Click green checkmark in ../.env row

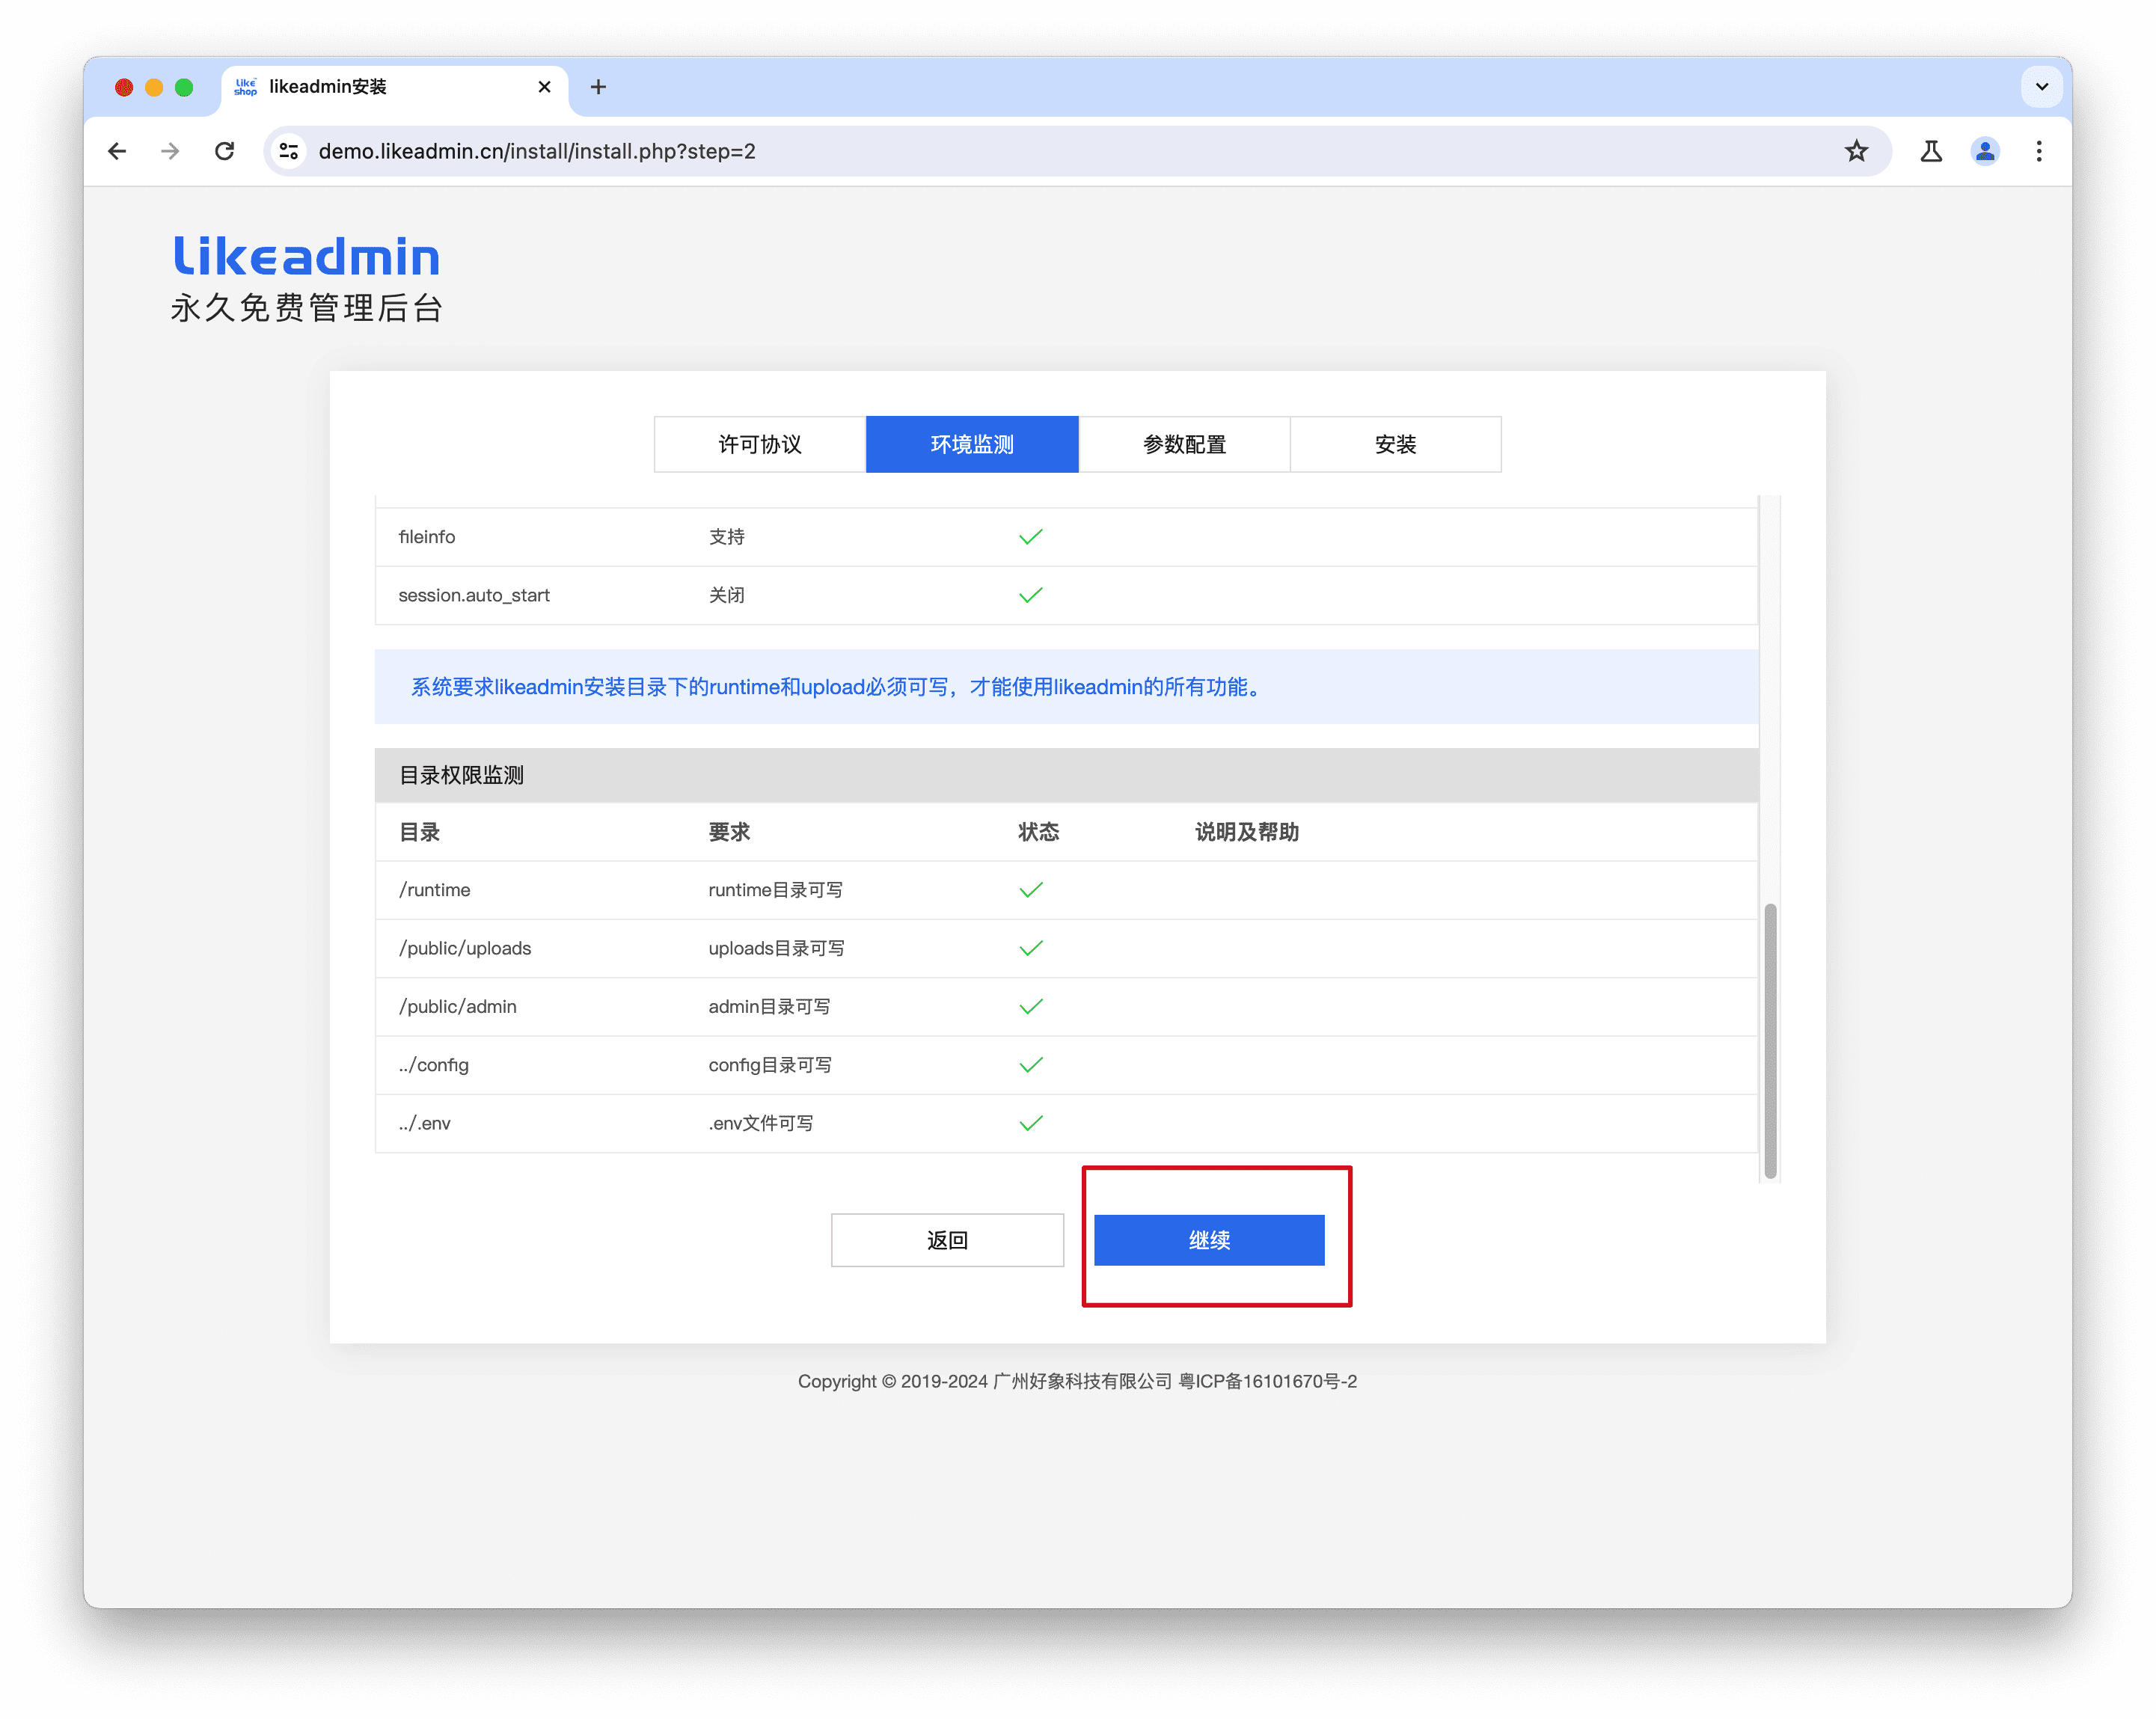coord(1031,1123)
